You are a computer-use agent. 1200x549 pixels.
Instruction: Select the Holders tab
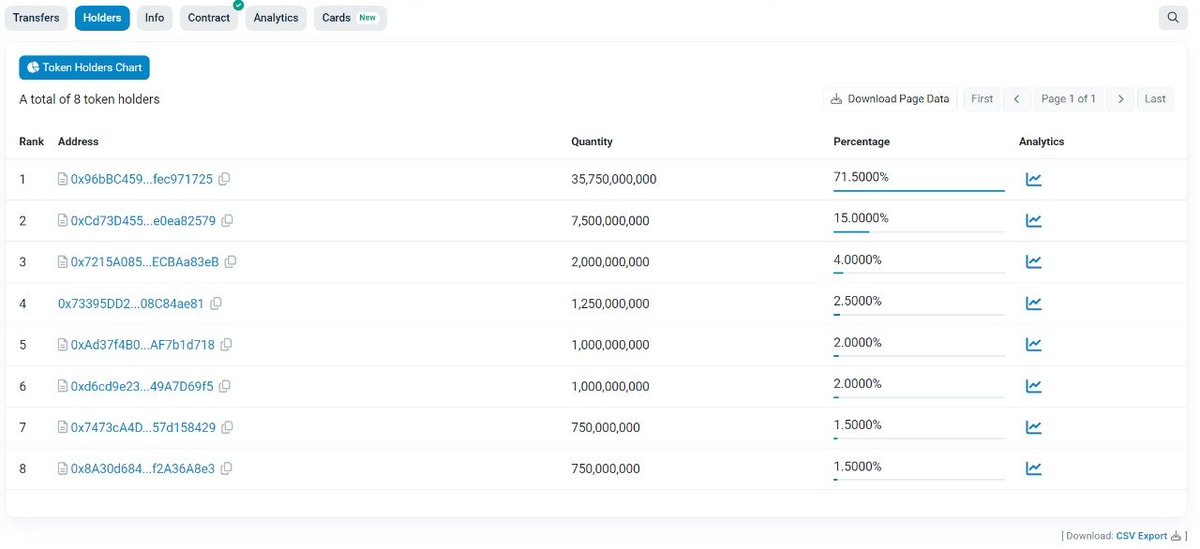pos(102,18)
